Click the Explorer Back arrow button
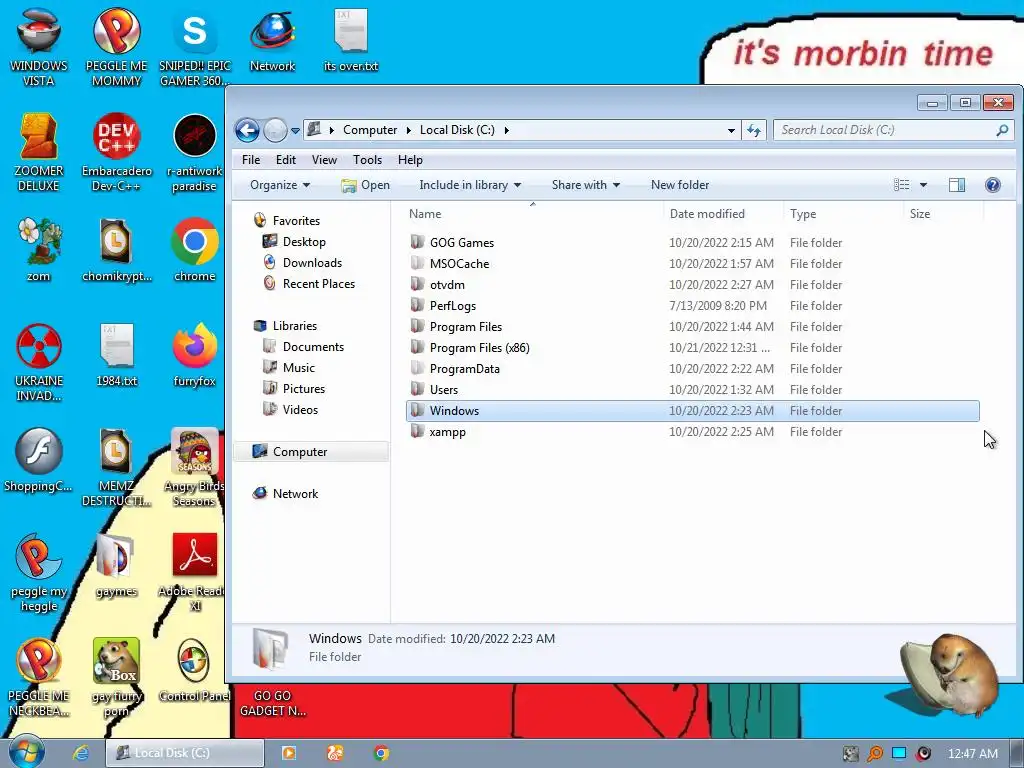Viewport: 1024px width, 768px height. [247, 131]
